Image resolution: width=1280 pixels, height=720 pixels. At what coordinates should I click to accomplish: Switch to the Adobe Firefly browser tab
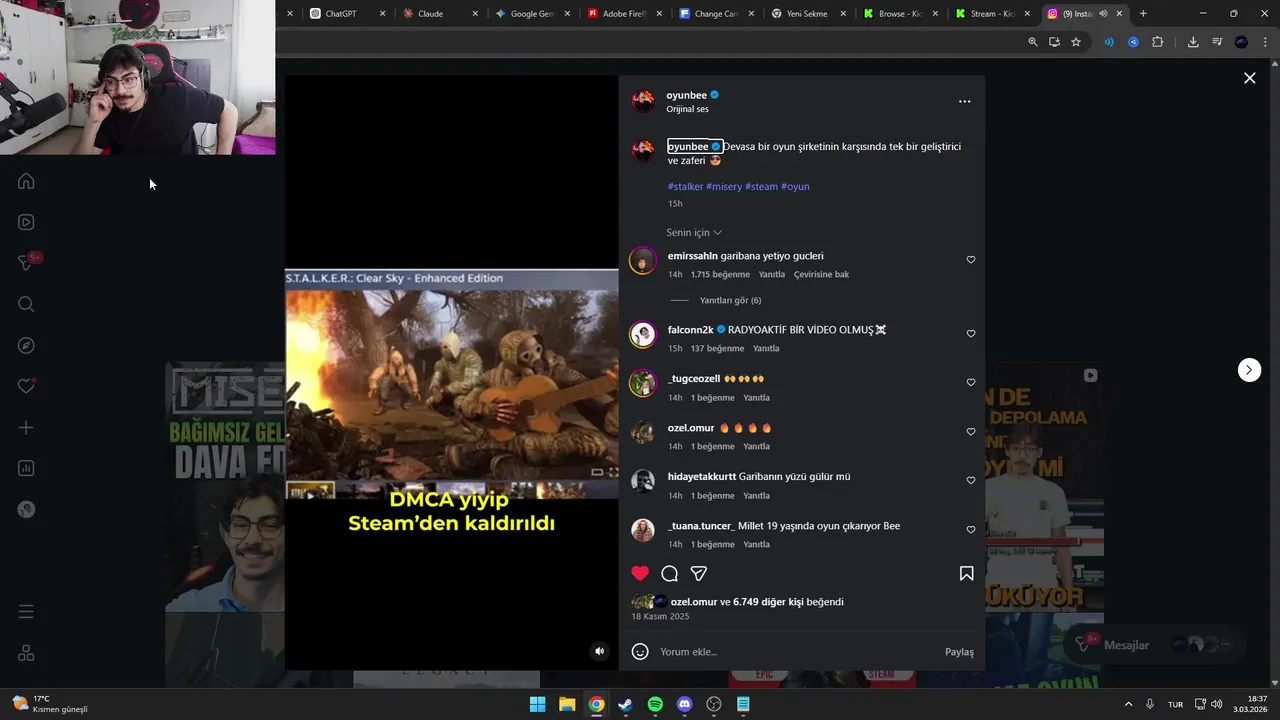point(624,14)
